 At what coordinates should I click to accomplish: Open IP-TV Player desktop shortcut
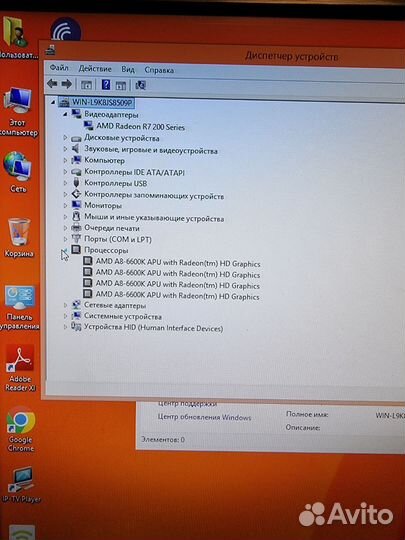click(x=21, y=485)
